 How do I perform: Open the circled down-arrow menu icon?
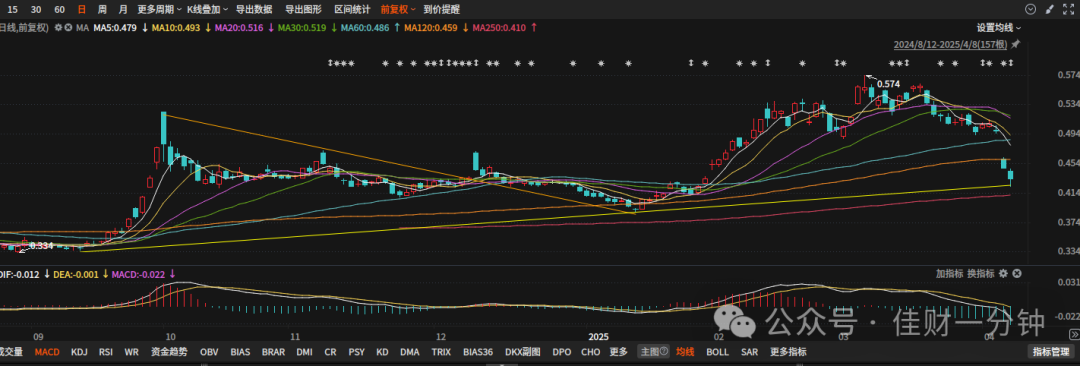pyautogui.click(x=1030, y=9)
